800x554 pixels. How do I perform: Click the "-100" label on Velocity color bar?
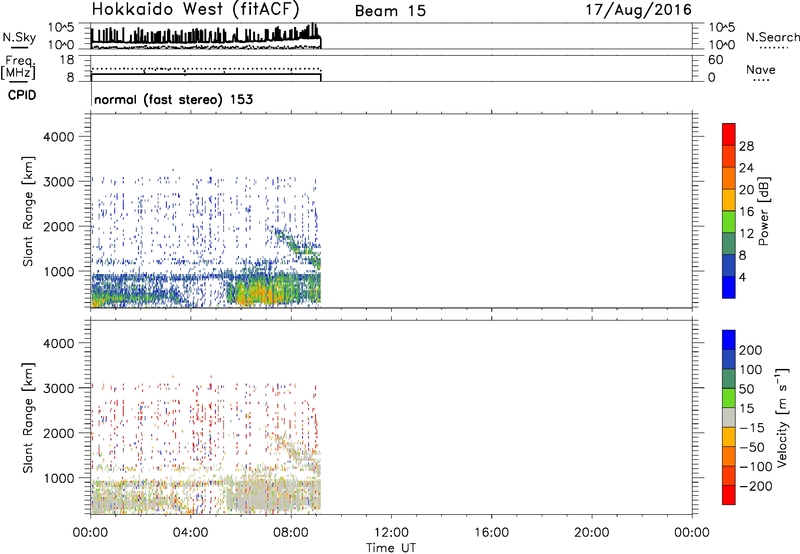[756, 467]
